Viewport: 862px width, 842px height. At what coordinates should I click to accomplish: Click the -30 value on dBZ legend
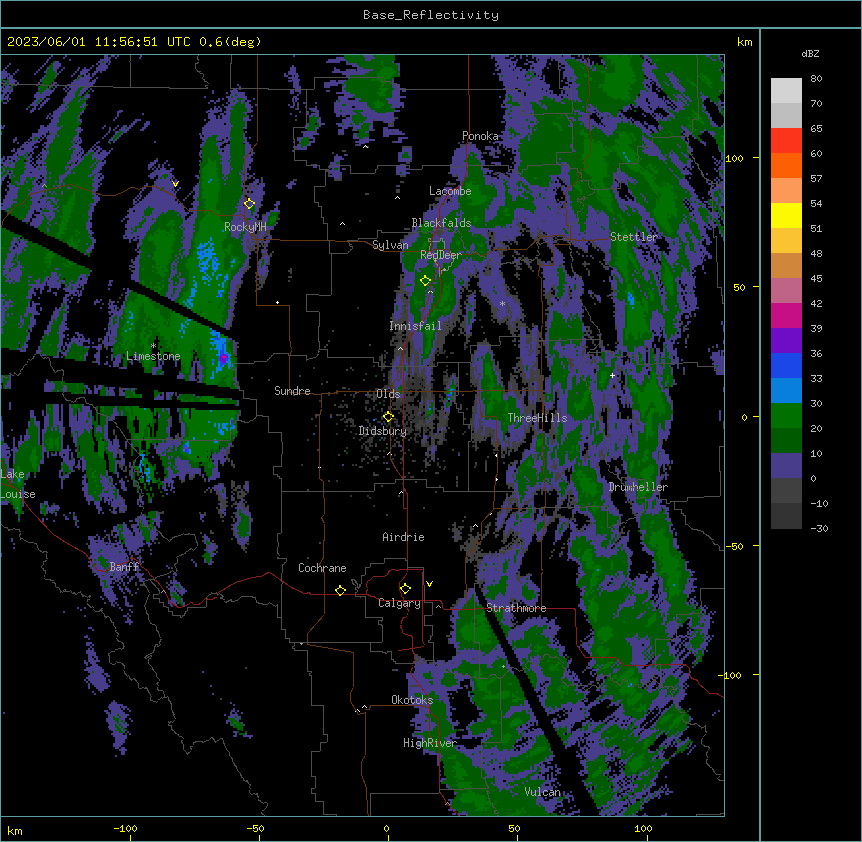(x=819, y=529)
